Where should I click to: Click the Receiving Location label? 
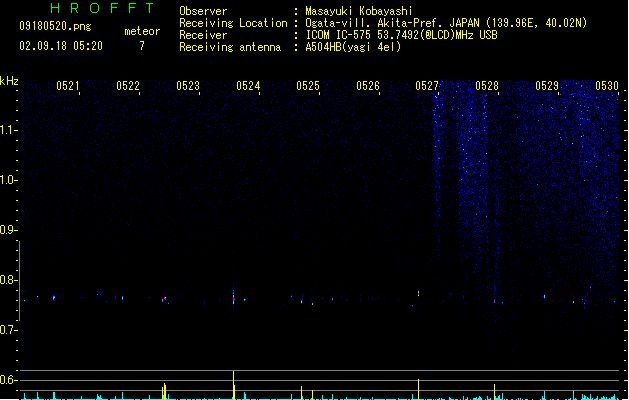click(x=233, y=23)
